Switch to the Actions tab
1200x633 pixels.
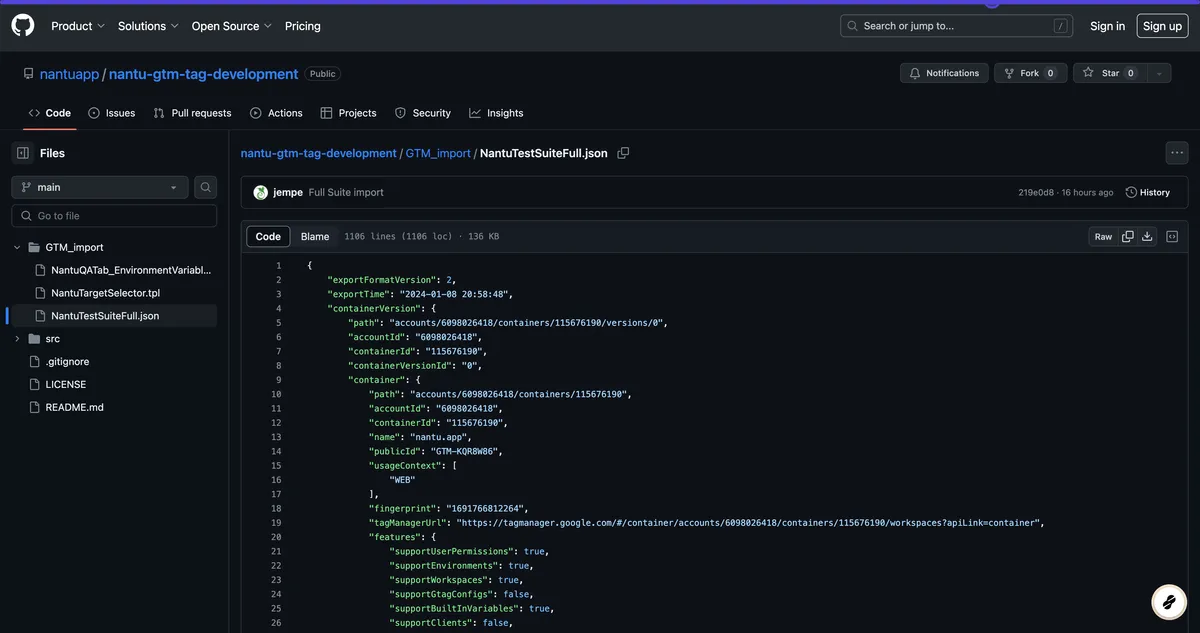[x=276, y=113]
